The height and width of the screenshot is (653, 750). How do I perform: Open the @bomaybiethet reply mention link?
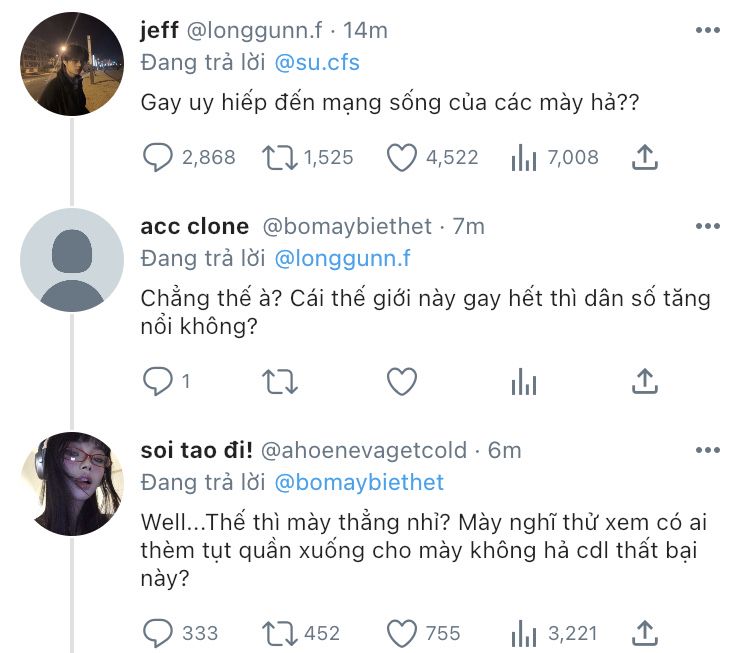coord(358,483)
